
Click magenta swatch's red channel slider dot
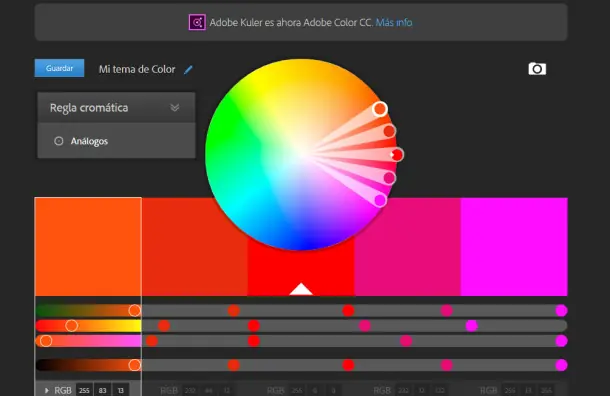point(561,310)
